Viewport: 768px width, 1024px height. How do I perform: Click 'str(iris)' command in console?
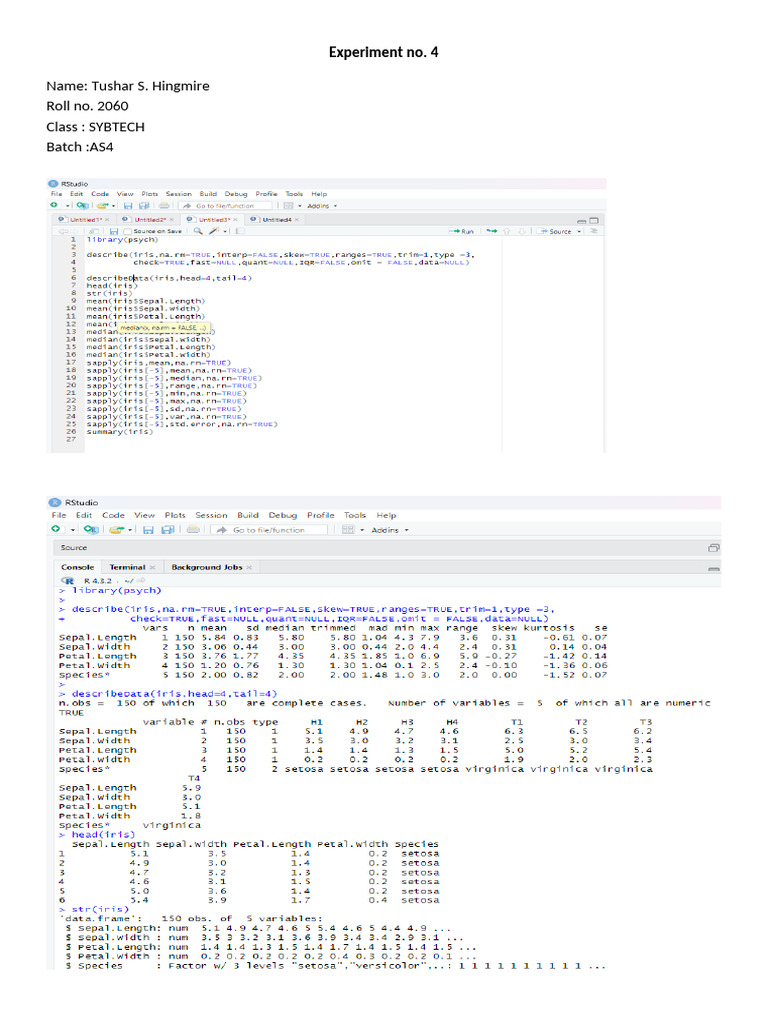point(100,910)
